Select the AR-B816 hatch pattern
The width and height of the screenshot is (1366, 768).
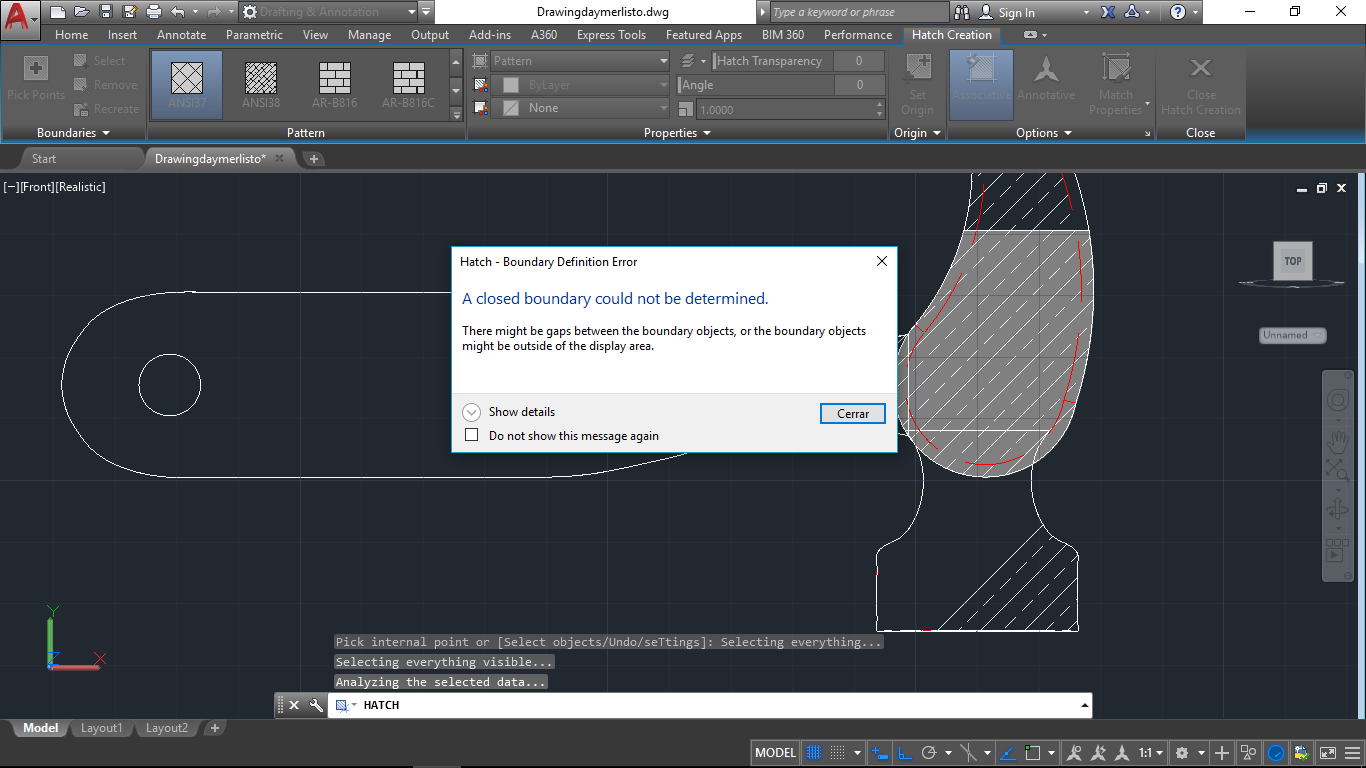point(333,84)
